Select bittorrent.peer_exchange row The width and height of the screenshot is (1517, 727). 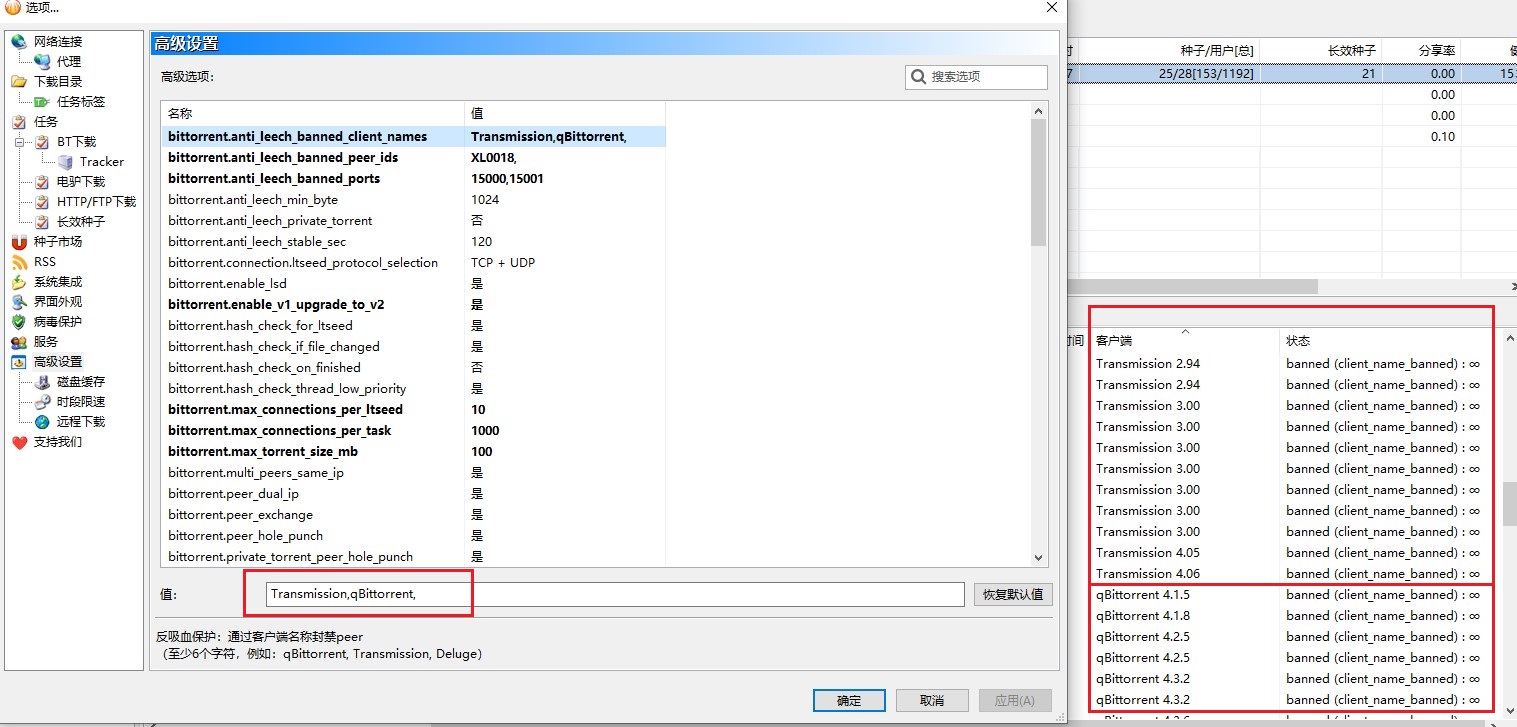pyautogui.click(x=413, y=514)
